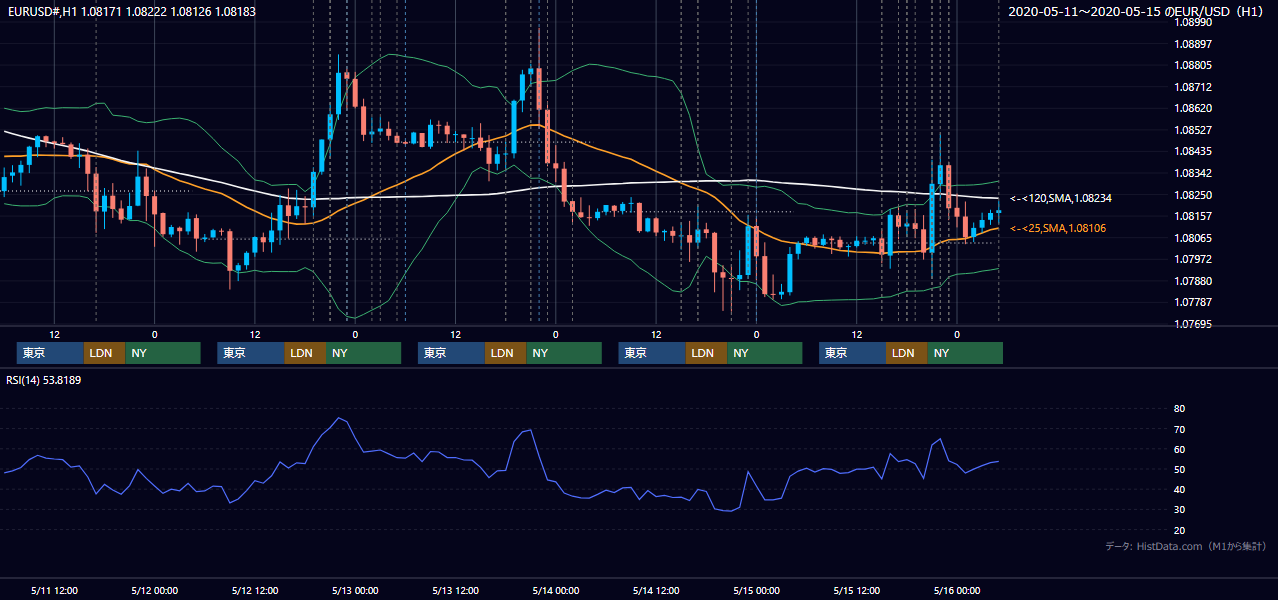The image size is (1278, 600).
Task: Click the 5/15 00:00 date marker
Action: (756, 590)
